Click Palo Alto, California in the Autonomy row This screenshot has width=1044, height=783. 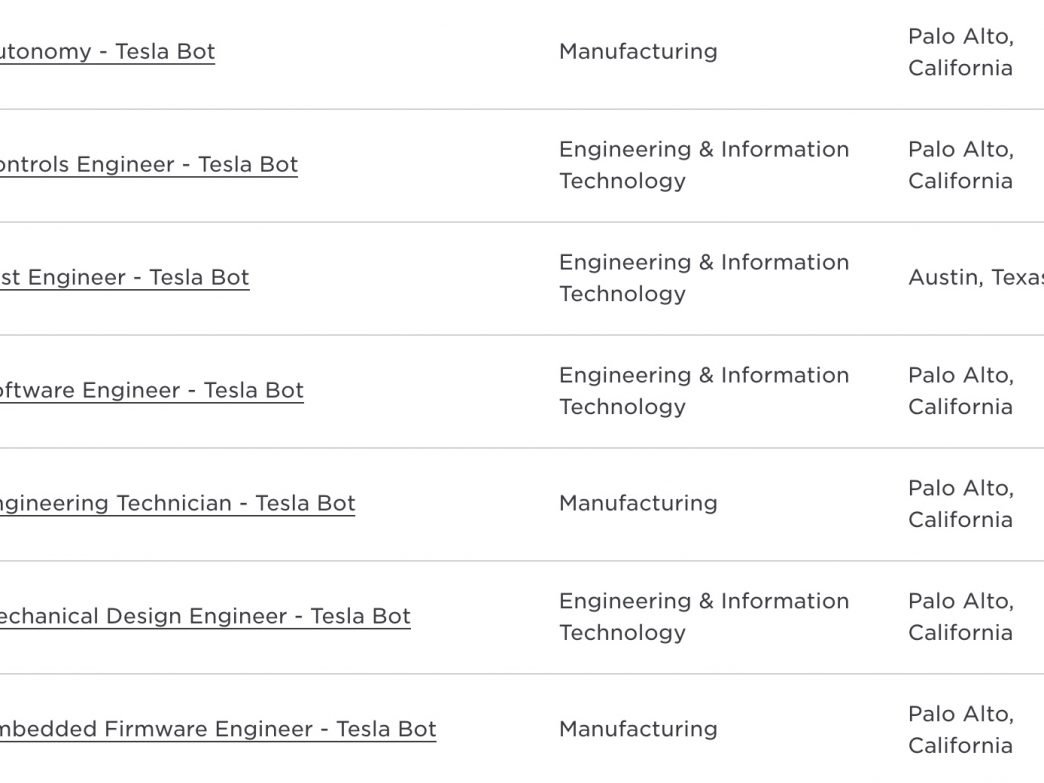(x=961, y=52)
